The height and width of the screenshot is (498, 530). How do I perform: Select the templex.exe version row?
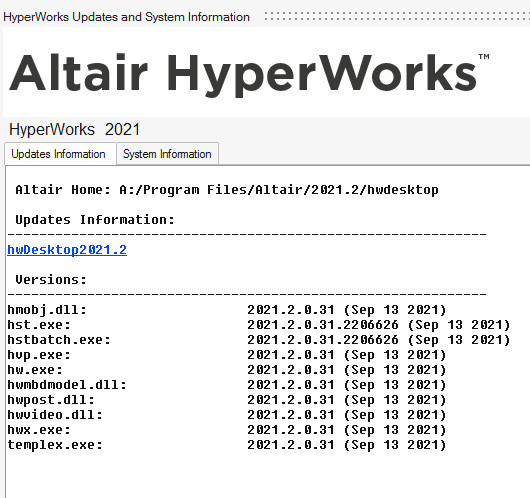click(x=227, y=445)
